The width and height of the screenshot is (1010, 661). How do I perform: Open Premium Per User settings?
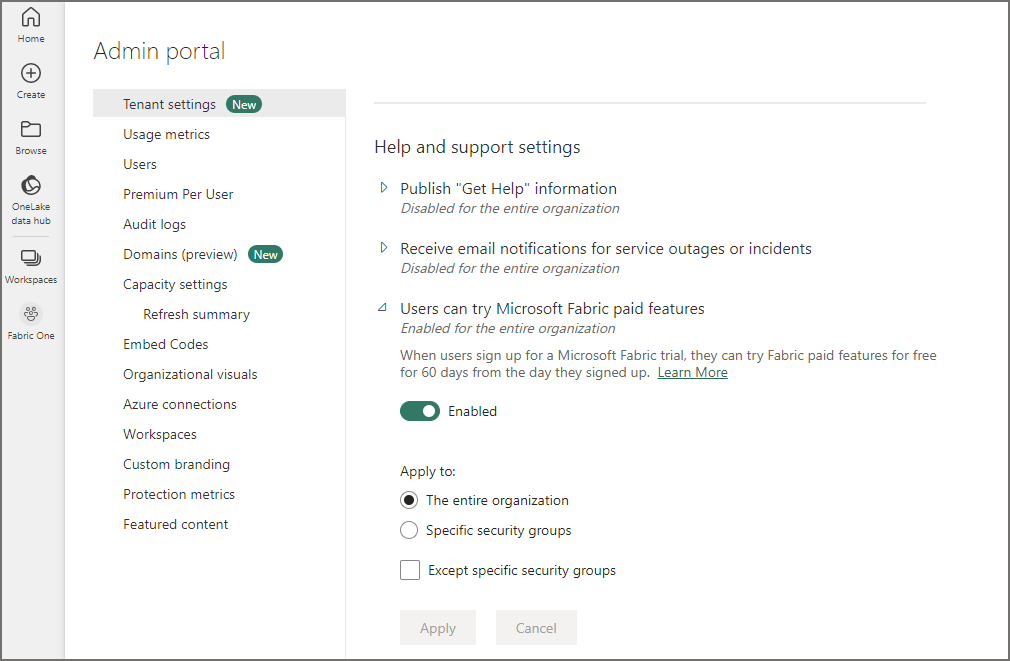click(x=178, y=194)
